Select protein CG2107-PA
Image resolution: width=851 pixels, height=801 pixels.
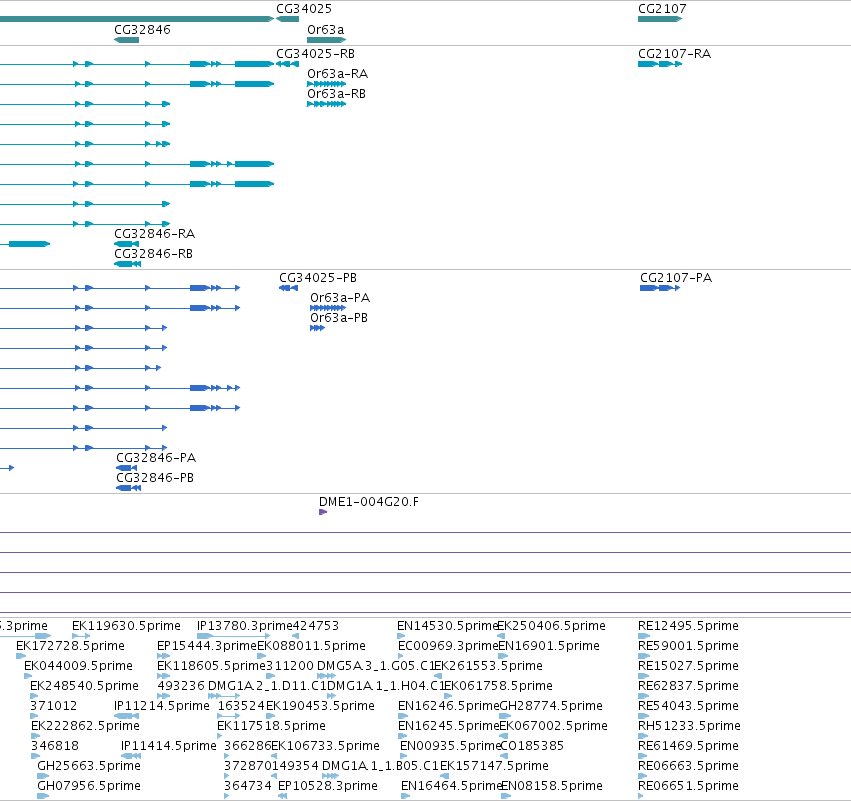pos(660,288)
